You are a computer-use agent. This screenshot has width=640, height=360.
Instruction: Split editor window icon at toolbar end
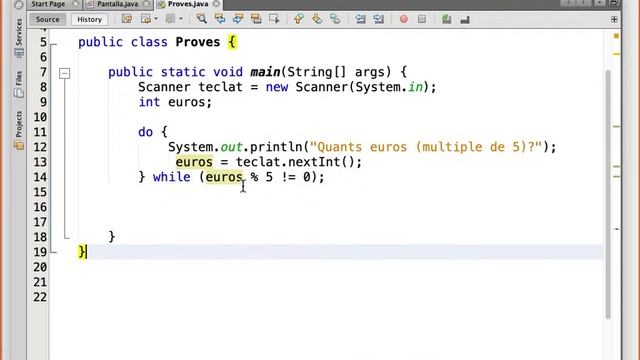(614, 19)
